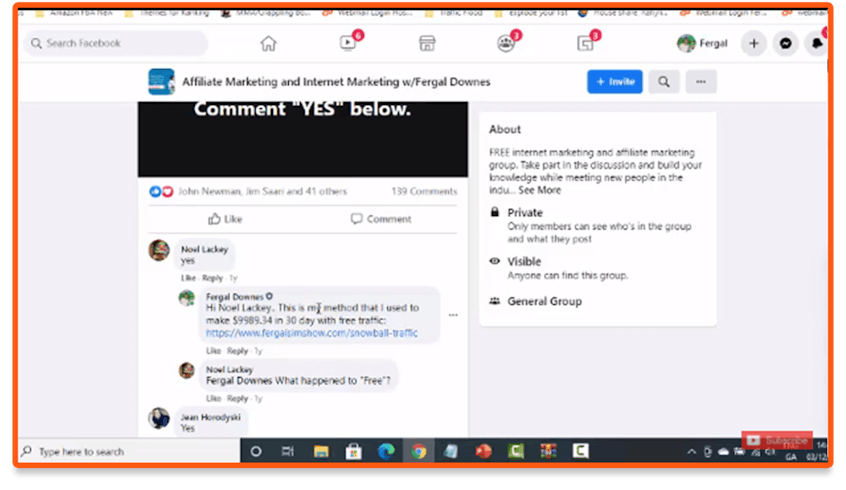Open Fergal Downes' avatar in the reply
The width and height of the screenshot is (846, 490).
(187, 298)
